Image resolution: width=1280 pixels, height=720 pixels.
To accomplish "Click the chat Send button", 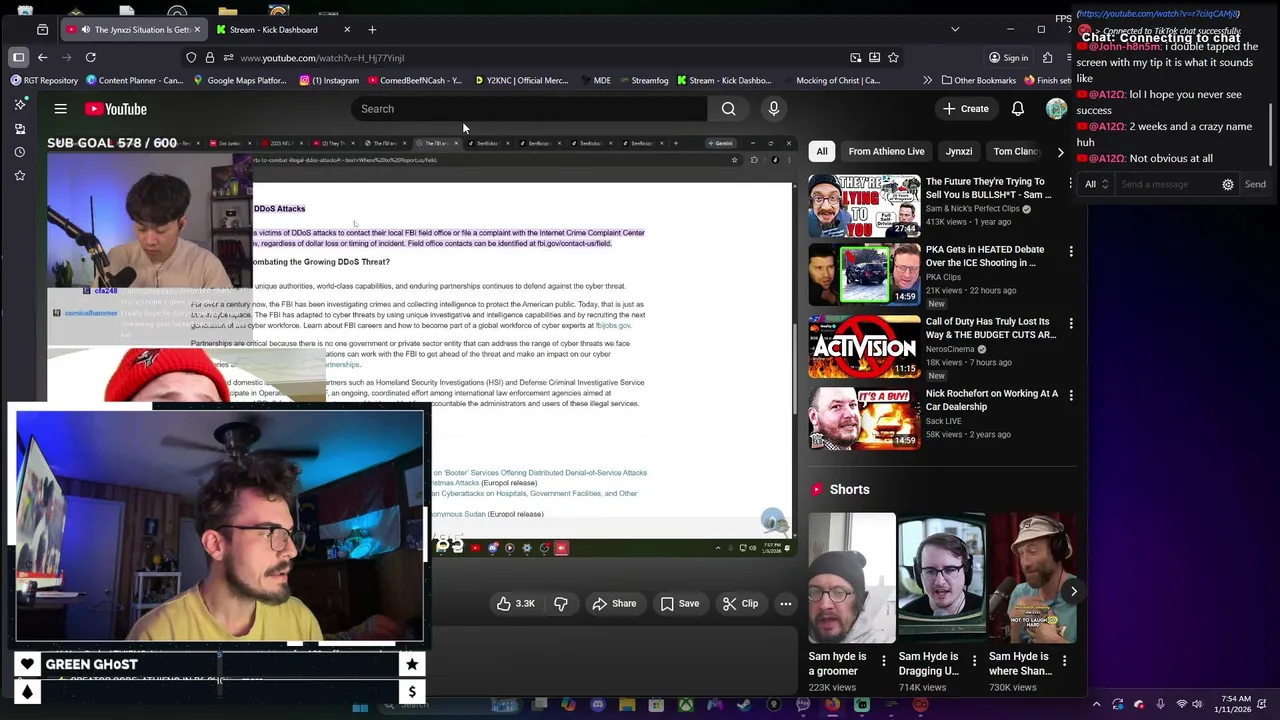I will pyautogui.click(x=1255, y=184).
